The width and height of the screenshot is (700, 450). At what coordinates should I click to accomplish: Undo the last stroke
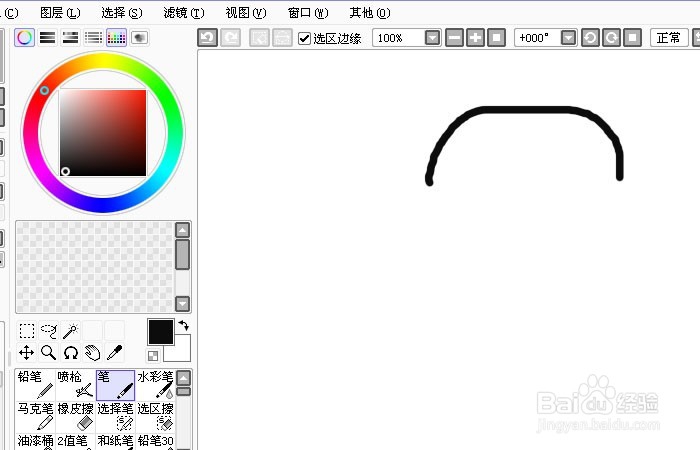(x=208, y=38)
